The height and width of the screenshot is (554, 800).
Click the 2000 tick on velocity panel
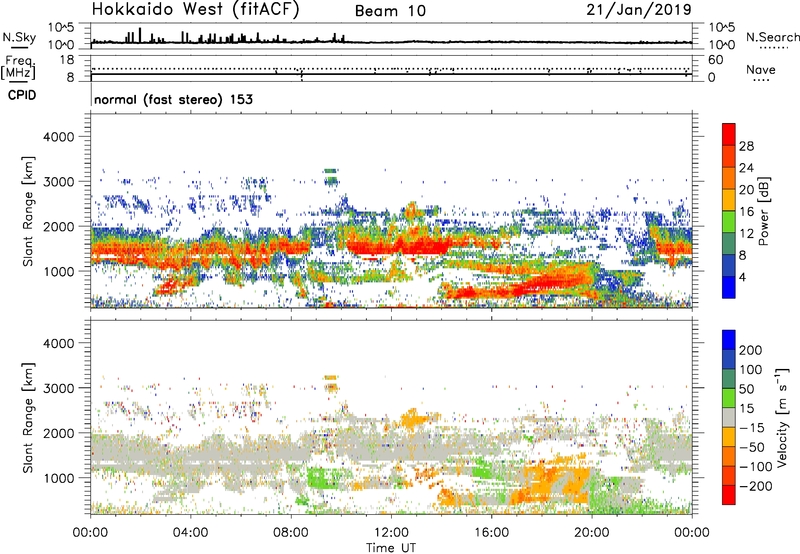point(58,433)
